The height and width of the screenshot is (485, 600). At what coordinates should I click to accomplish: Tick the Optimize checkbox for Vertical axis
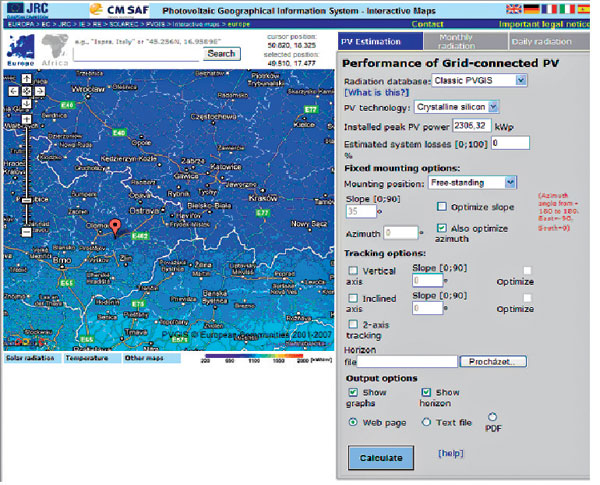(527, 271)
